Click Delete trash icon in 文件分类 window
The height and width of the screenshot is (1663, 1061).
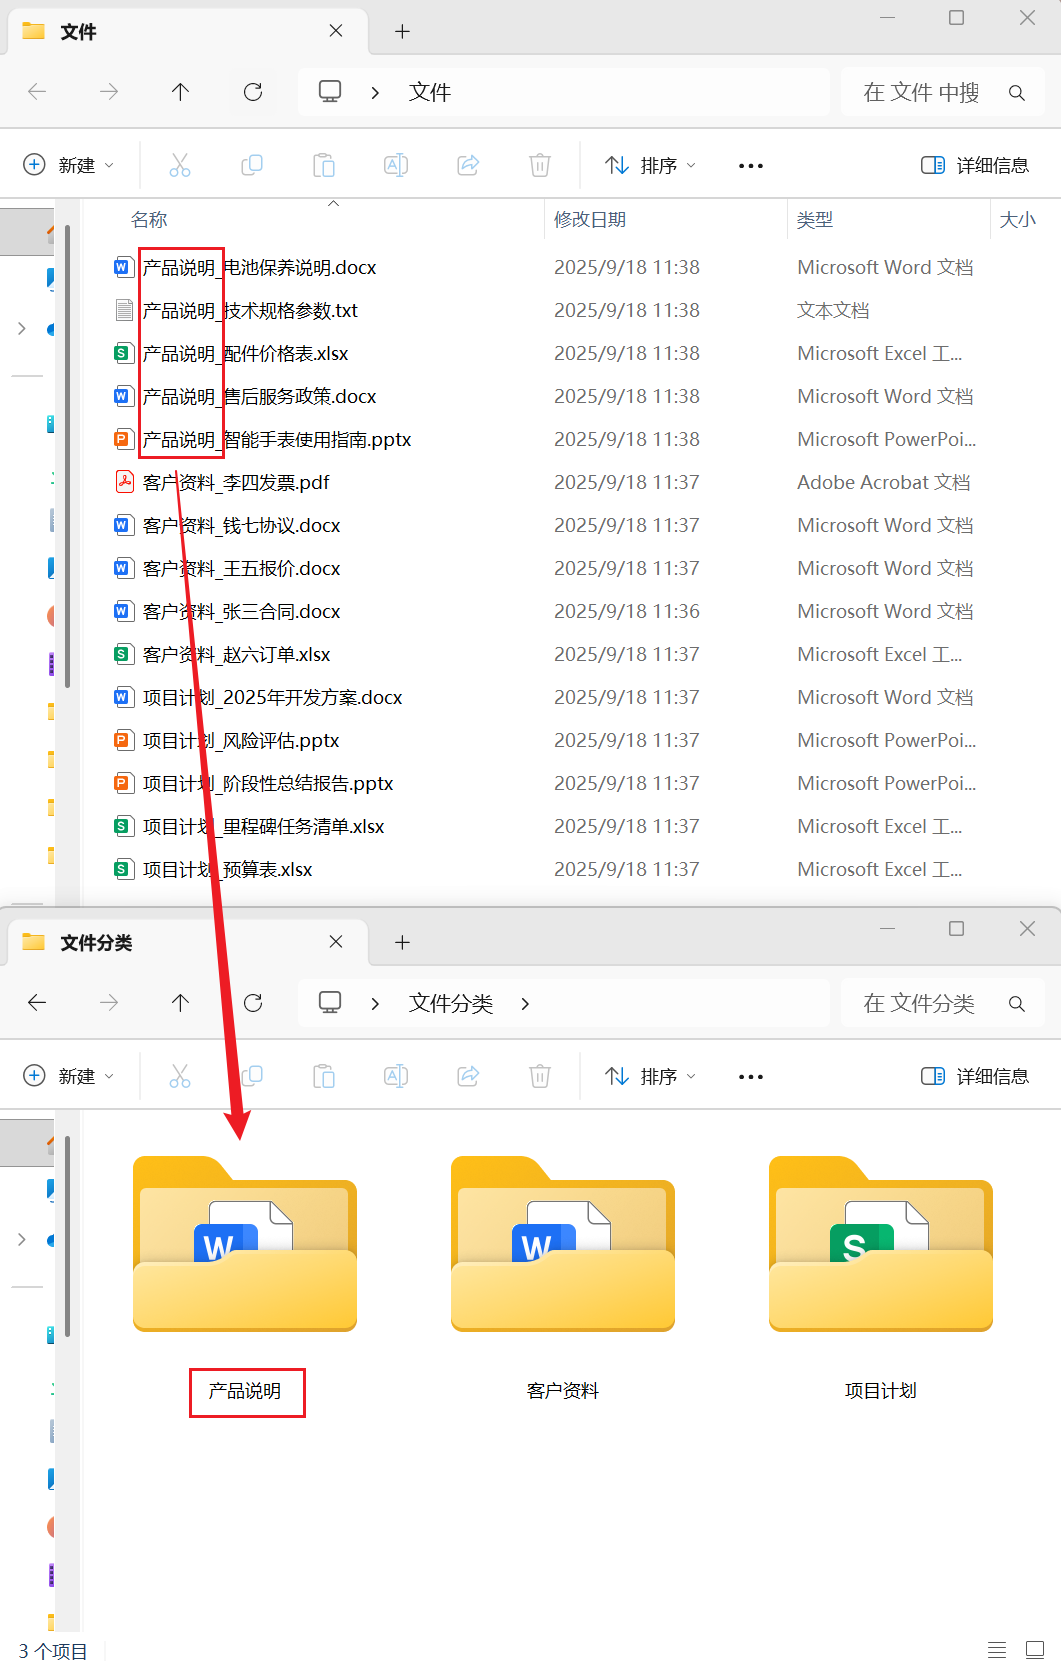pyautogui.click(x=540, y=1076)
